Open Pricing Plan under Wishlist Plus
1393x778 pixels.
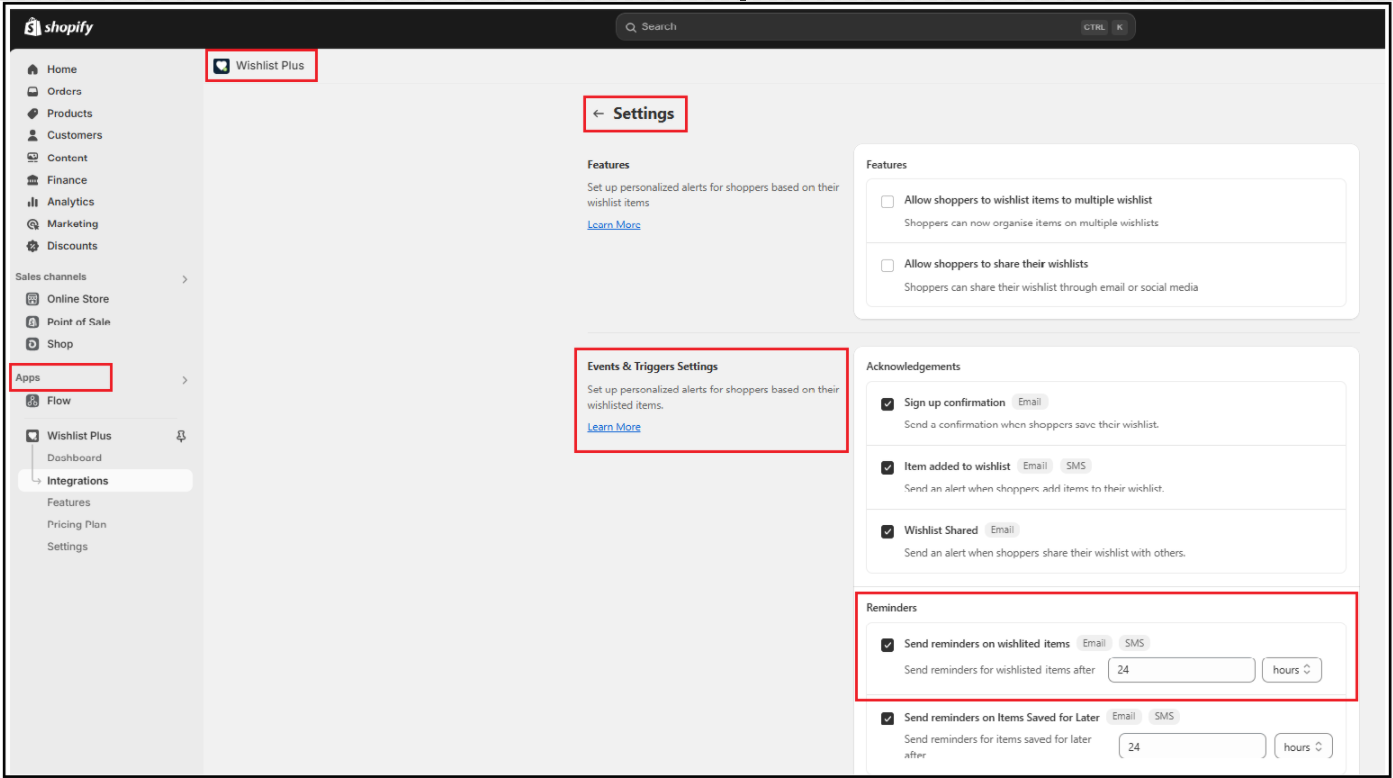pyautogui.click(x=77, y=525)
